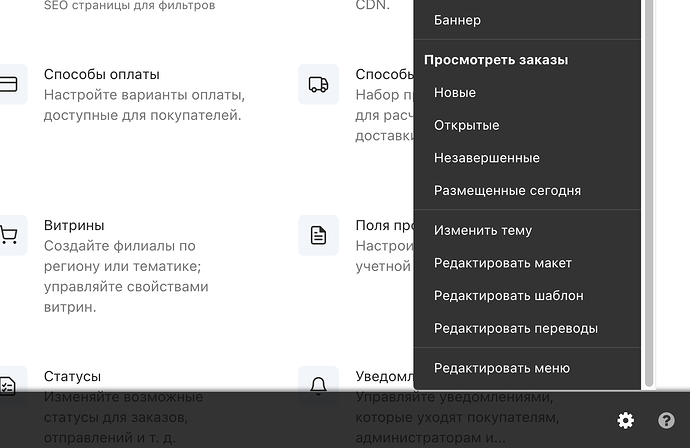The image size is (690, 448).
Task: Select Баннер menu entry
Action: (527, 20)
